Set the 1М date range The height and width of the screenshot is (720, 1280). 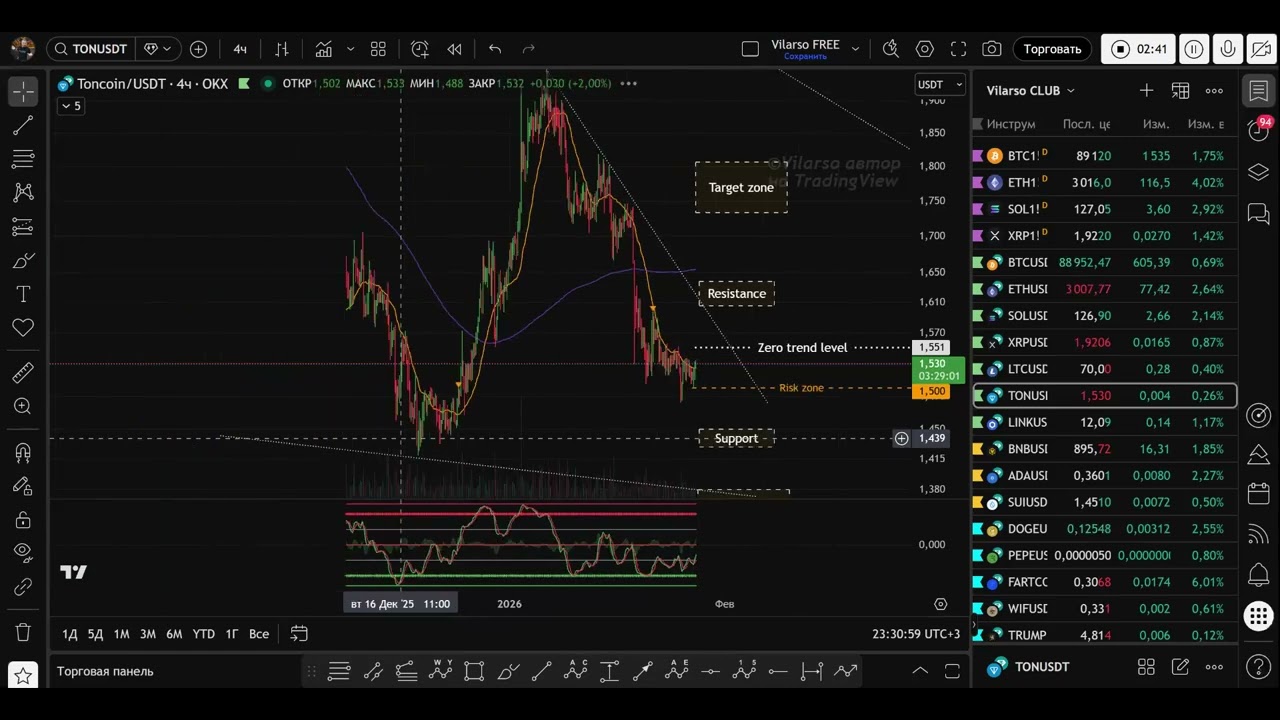(x=121, y=634)
